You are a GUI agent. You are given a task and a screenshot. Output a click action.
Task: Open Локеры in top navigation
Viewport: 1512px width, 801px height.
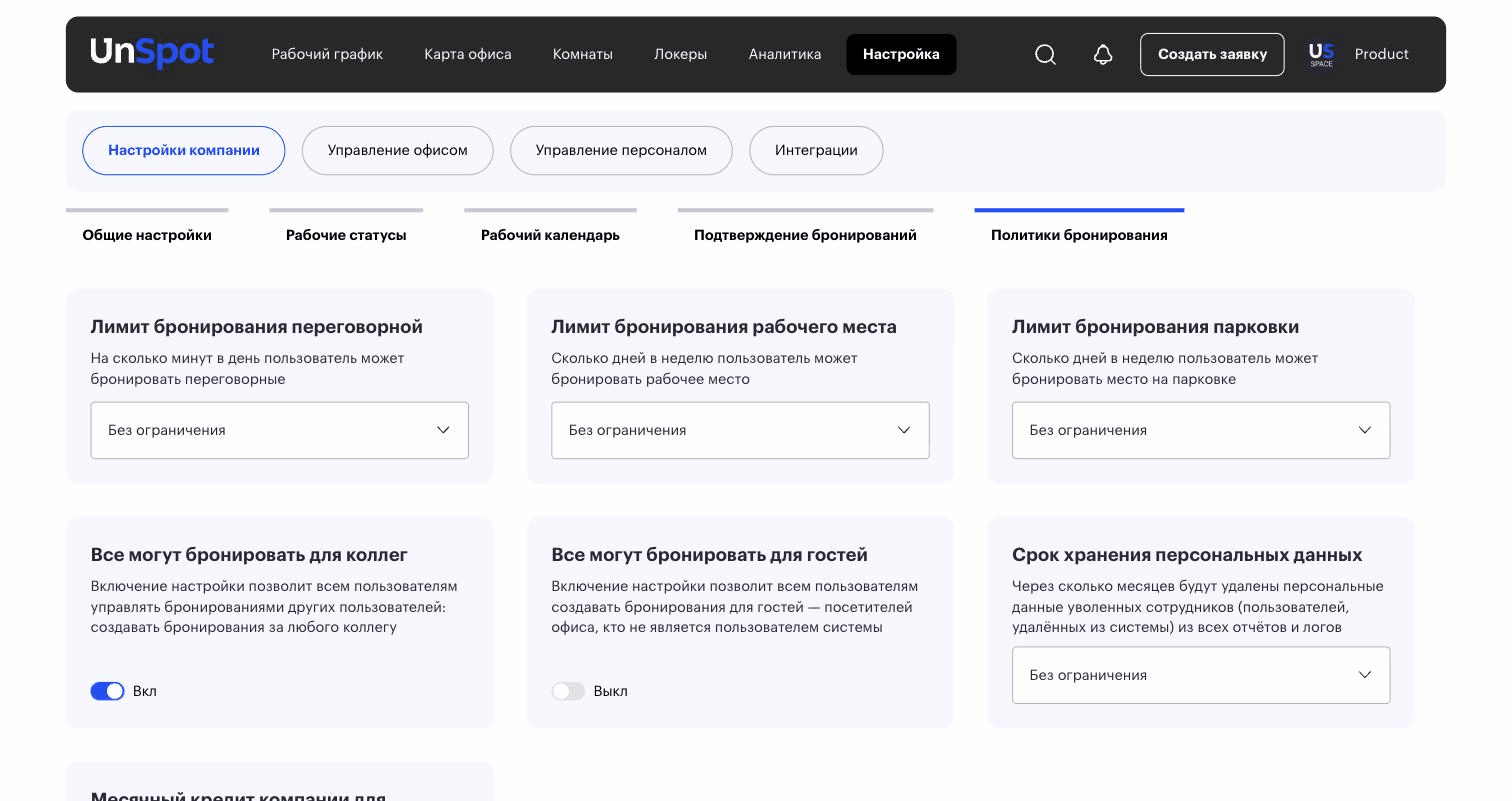681,54
